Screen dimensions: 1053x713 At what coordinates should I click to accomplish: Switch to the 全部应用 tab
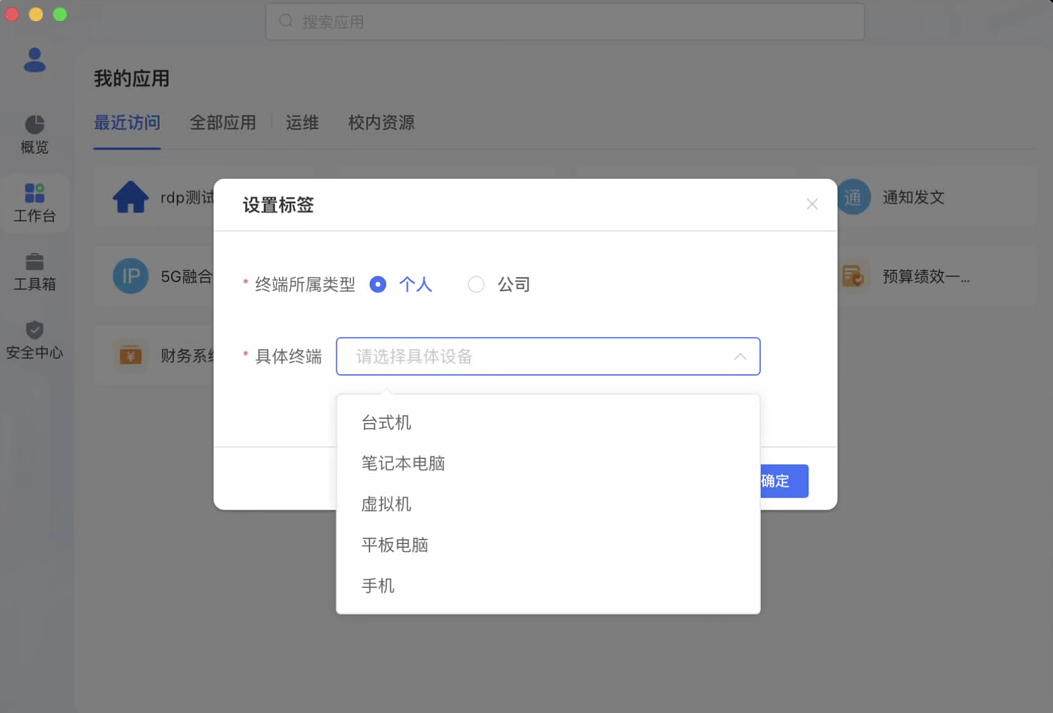click(x=223, y=123)
